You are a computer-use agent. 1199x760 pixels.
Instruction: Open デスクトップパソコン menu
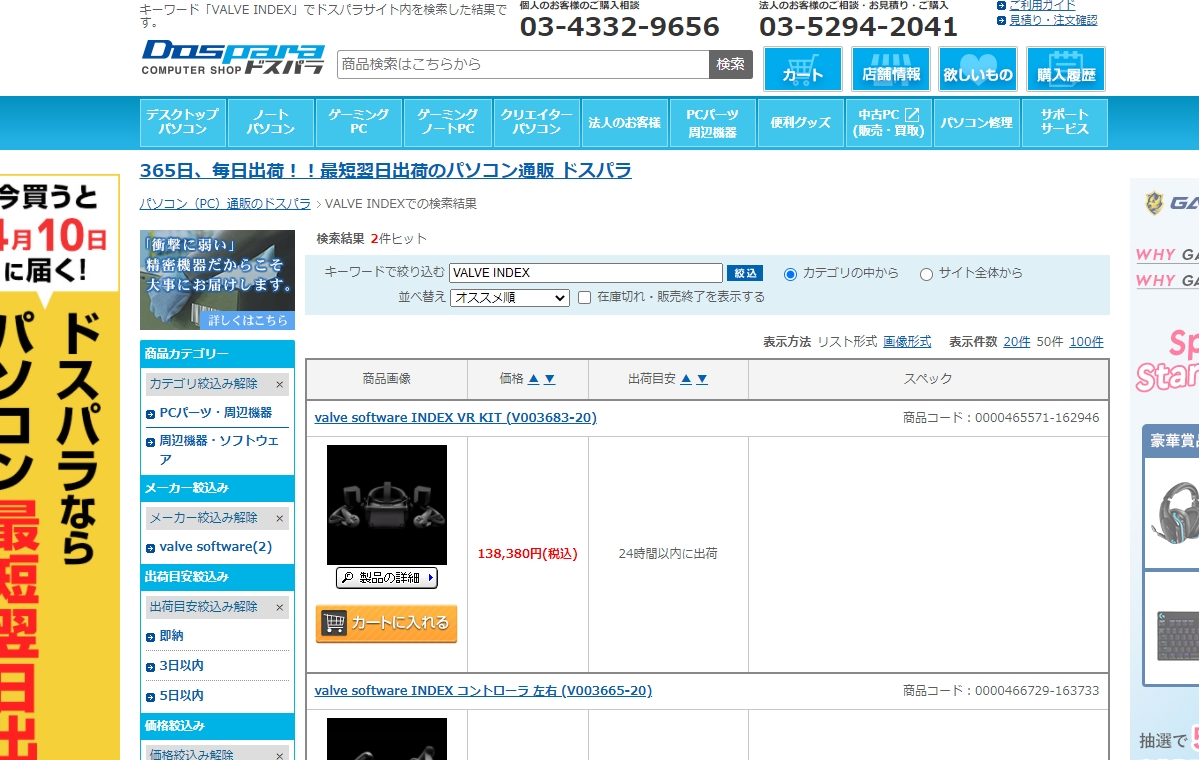point(183,122)
